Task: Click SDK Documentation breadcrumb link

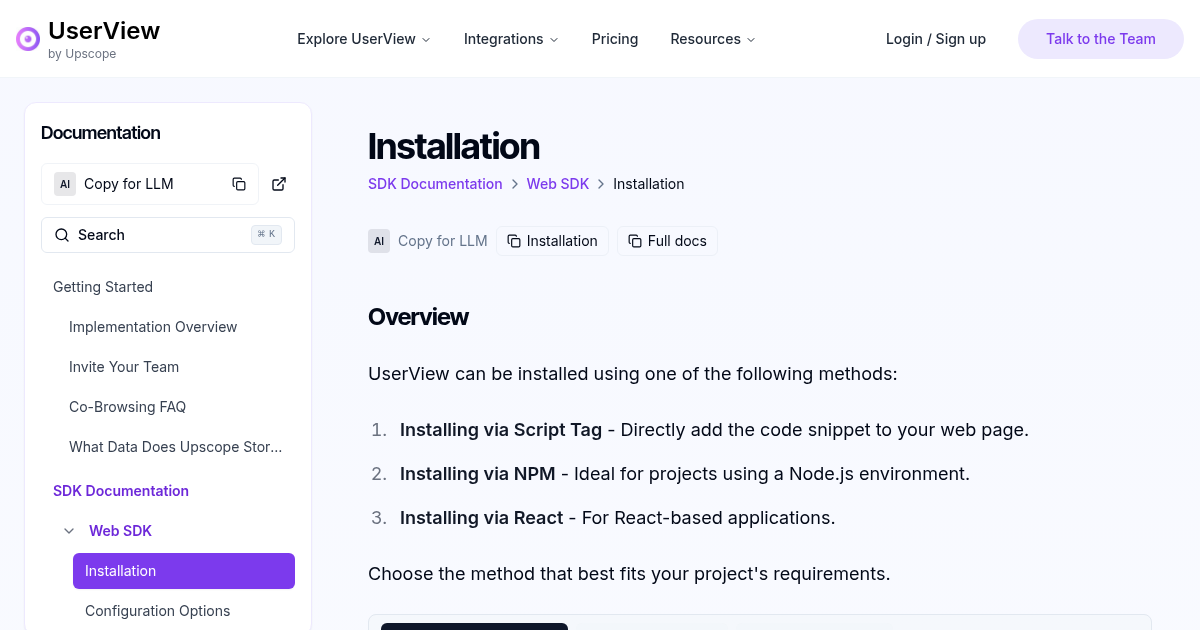Action: [x=435, y=184]
